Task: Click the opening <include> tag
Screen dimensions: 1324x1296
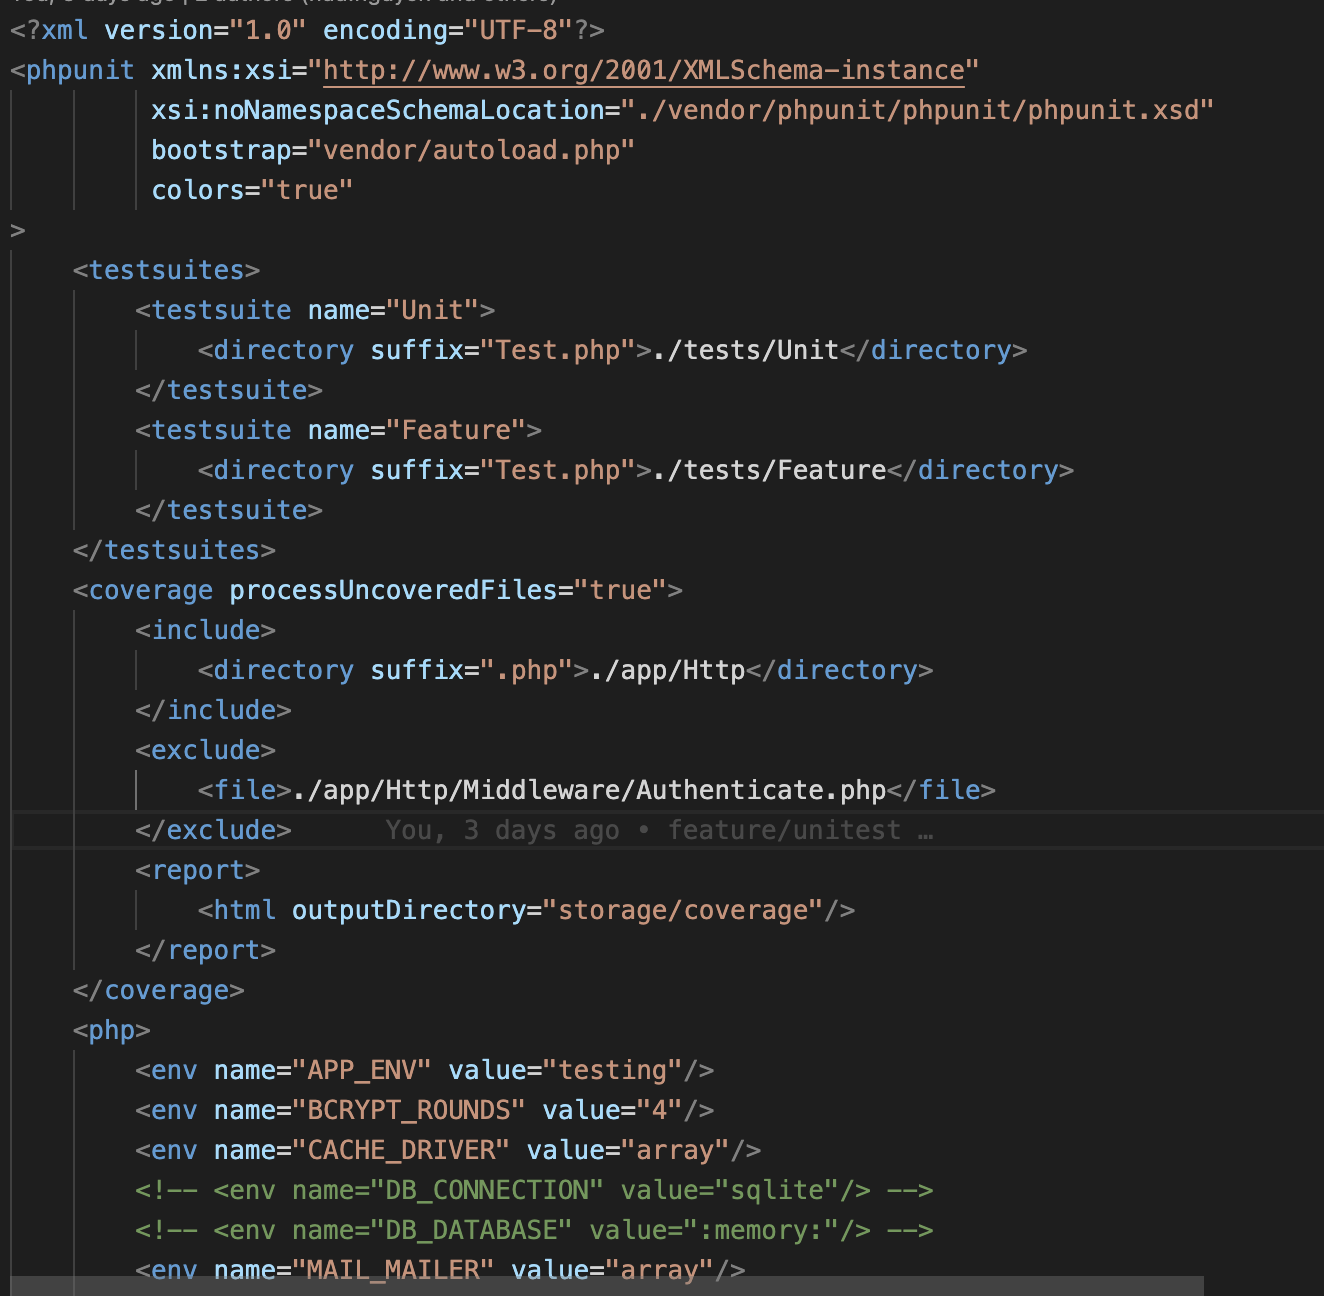Action: click(x=206, y=631)
